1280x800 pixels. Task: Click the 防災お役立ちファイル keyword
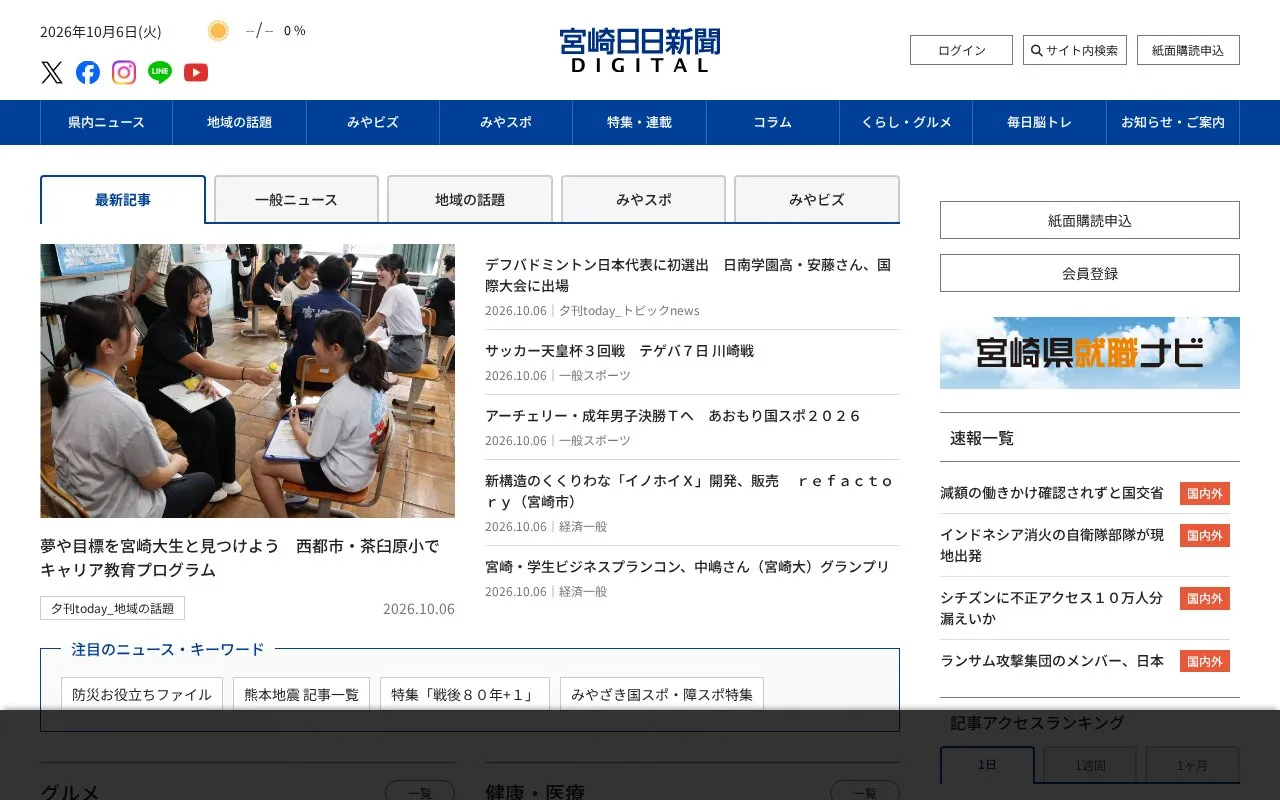click(142, 694)
